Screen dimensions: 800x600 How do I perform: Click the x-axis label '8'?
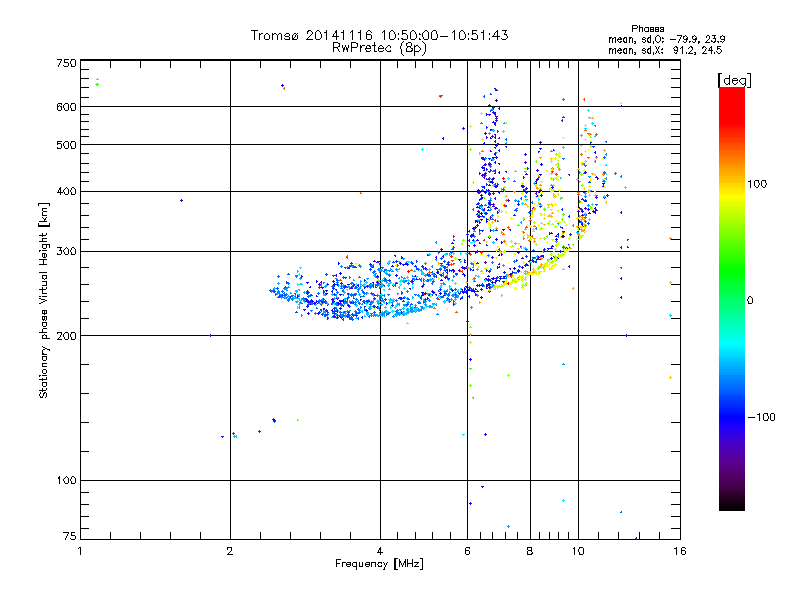[x=530, y=551]
